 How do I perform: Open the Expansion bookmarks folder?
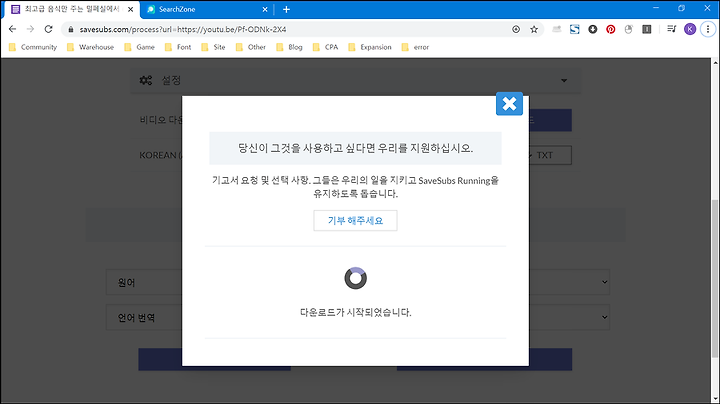pos(370,47)
